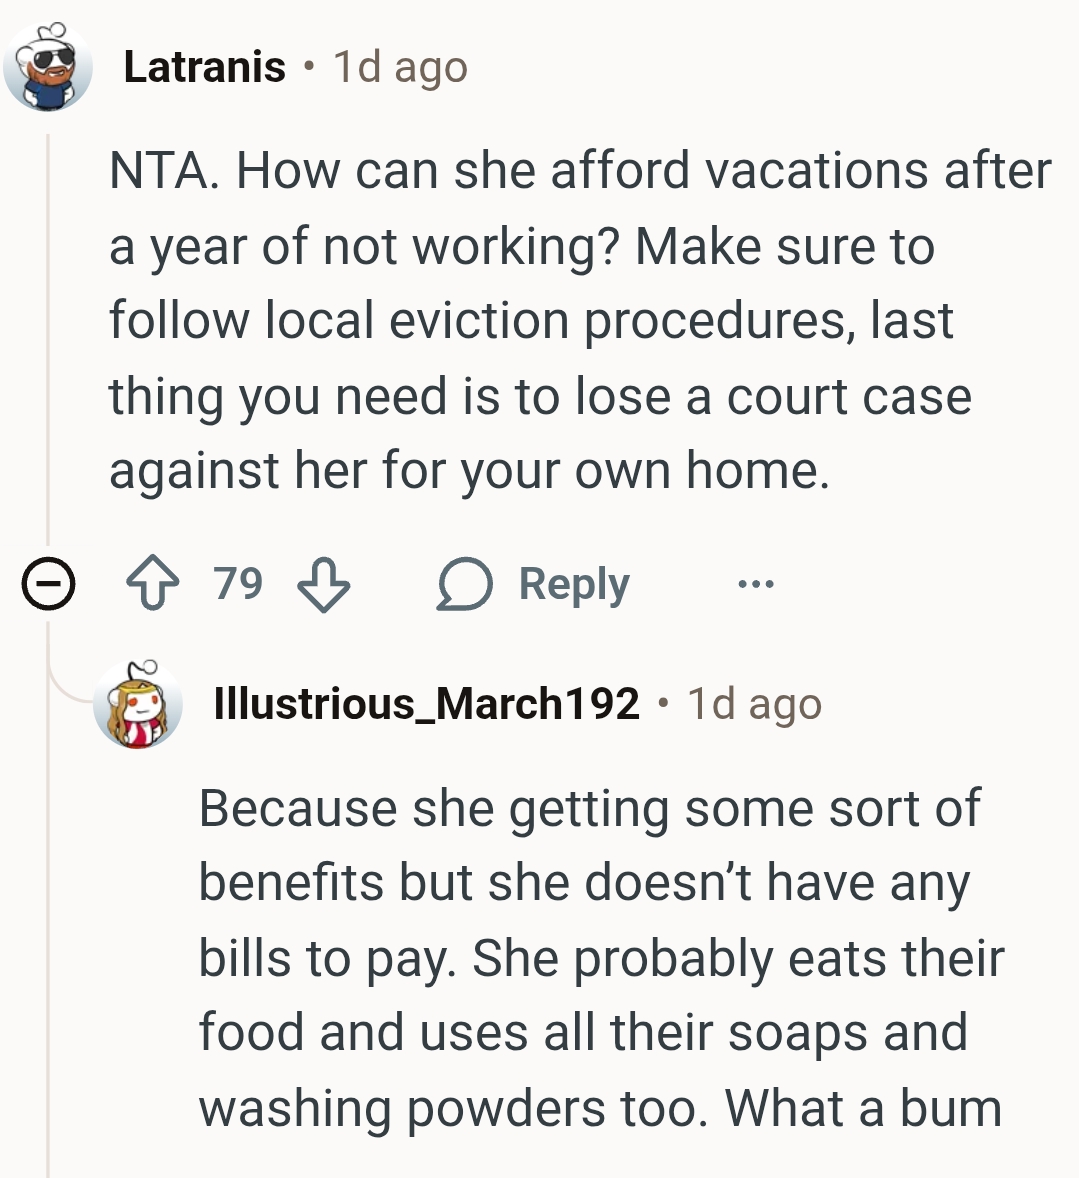Click the reply text starting 'Because she getting'
The width and height of the screenshot is (1079, 1178).
click(600, 957)
